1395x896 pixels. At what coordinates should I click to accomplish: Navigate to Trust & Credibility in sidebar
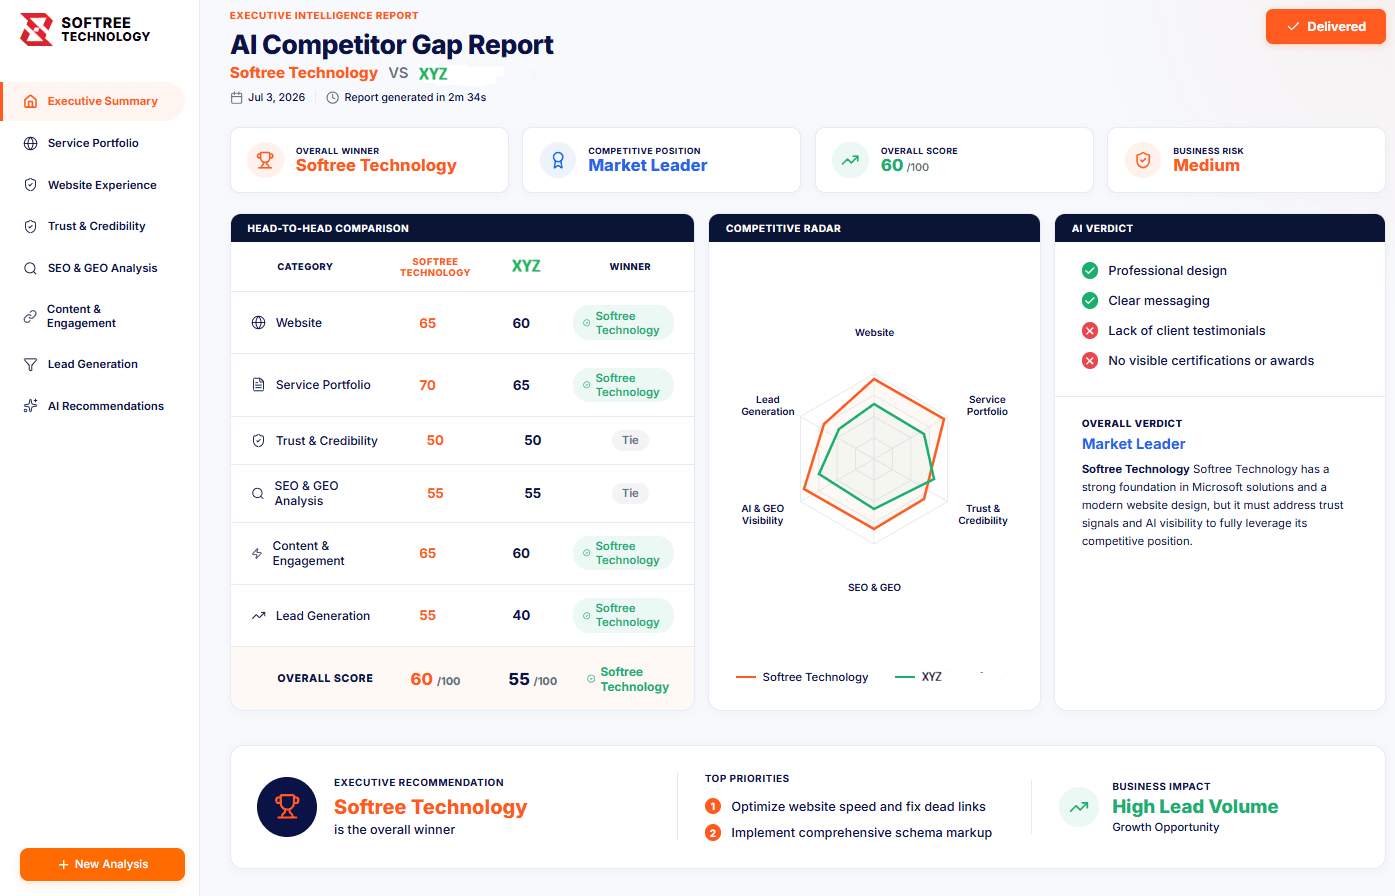[93, 226]
